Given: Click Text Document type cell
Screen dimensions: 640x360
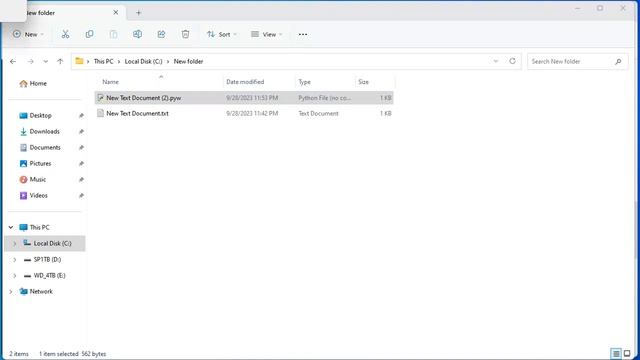Looking at the screenshot, I should point(318,113).
